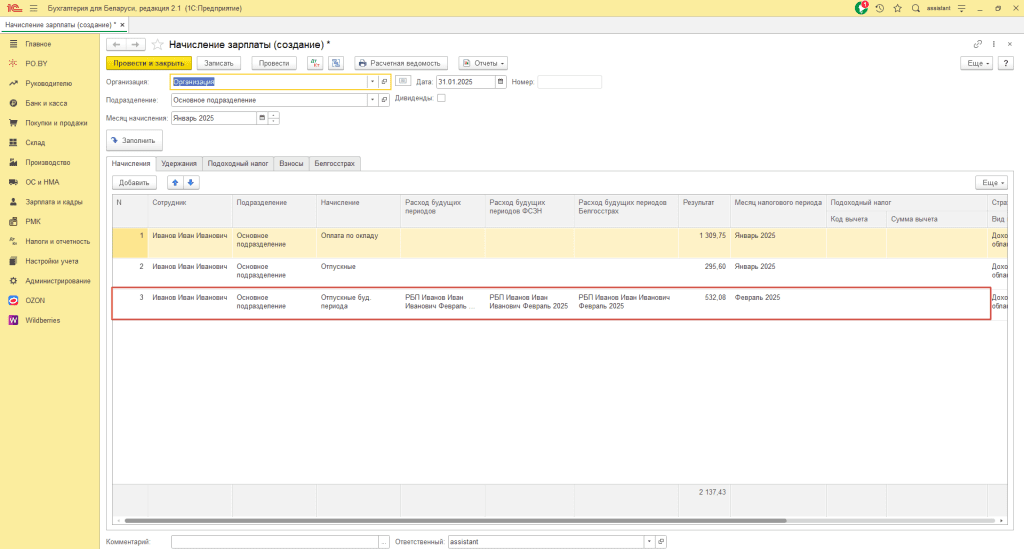The image size is (1024, 549).
Task: Open the history clock icon in title bar
Action: (880, 8)
